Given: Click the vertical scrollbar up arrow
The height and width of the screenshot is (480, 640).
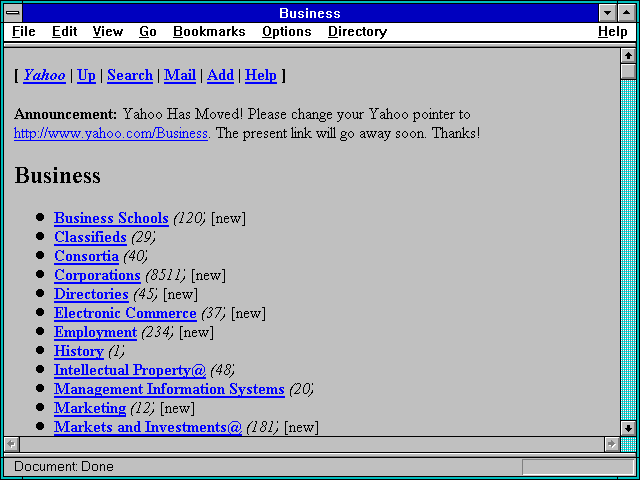Looking at the screenshot, I should [x=628, y=56].
